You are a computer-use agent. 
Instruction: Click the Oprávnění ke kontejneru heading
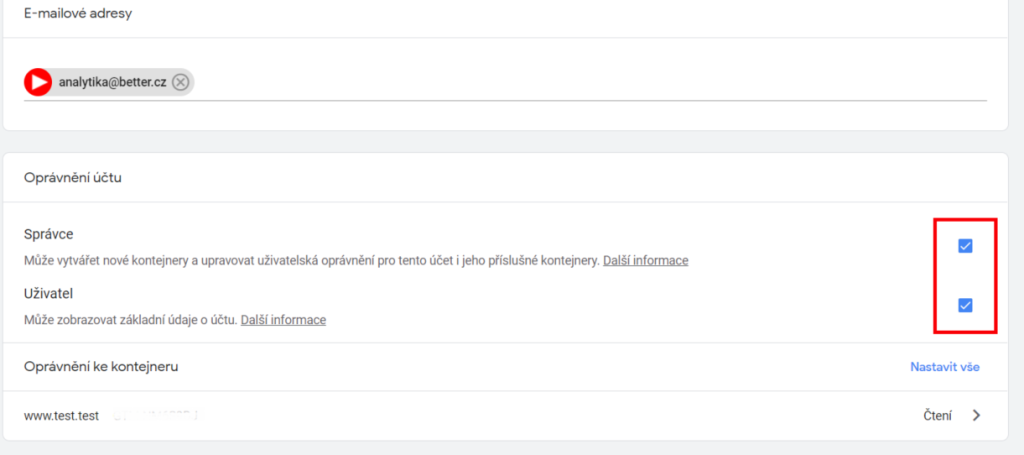coord(101,367)
